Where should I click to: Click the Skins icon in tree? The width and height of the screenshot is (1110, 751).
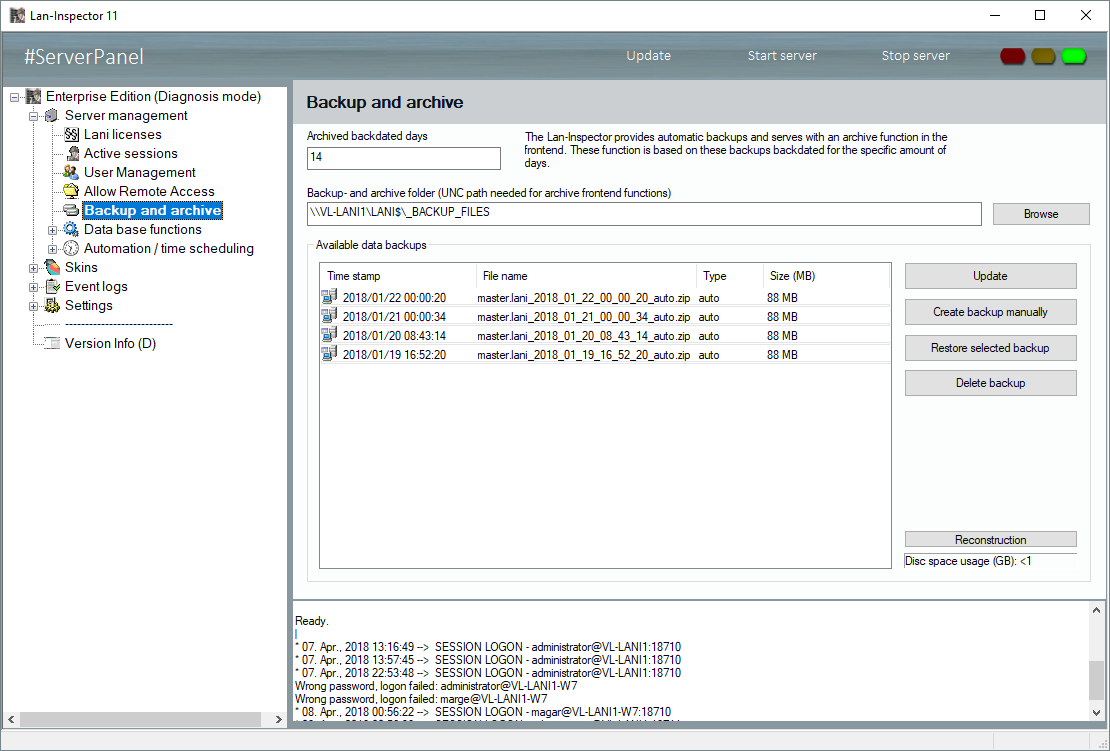53,267
